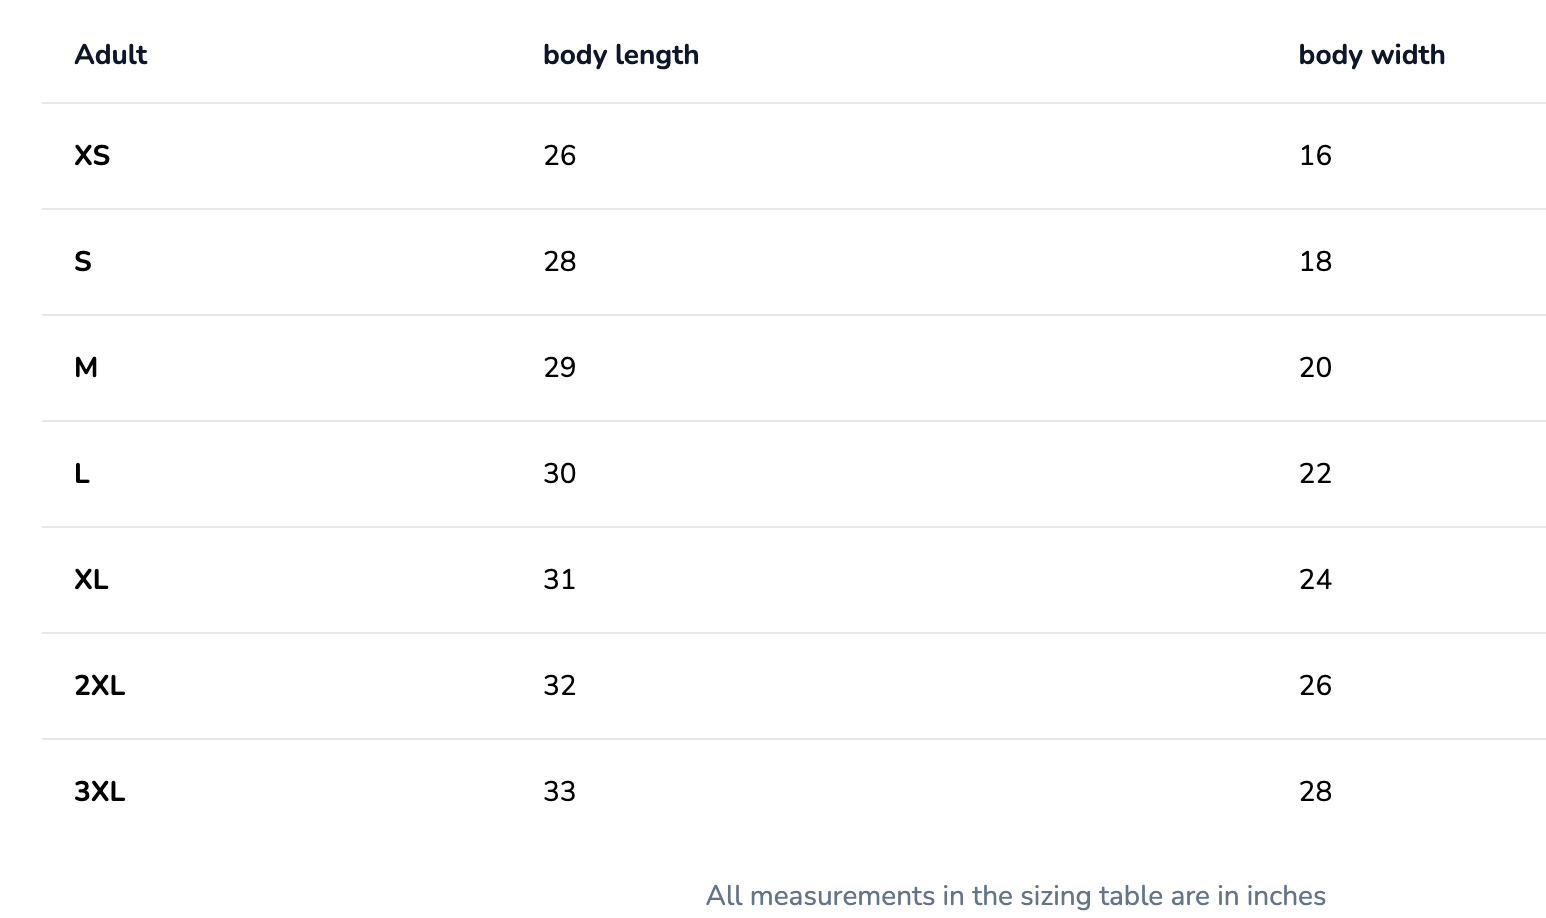The height and width of the screenshot is (918, 1546).
Task: Select the M size row label
Action: point(86,368)
